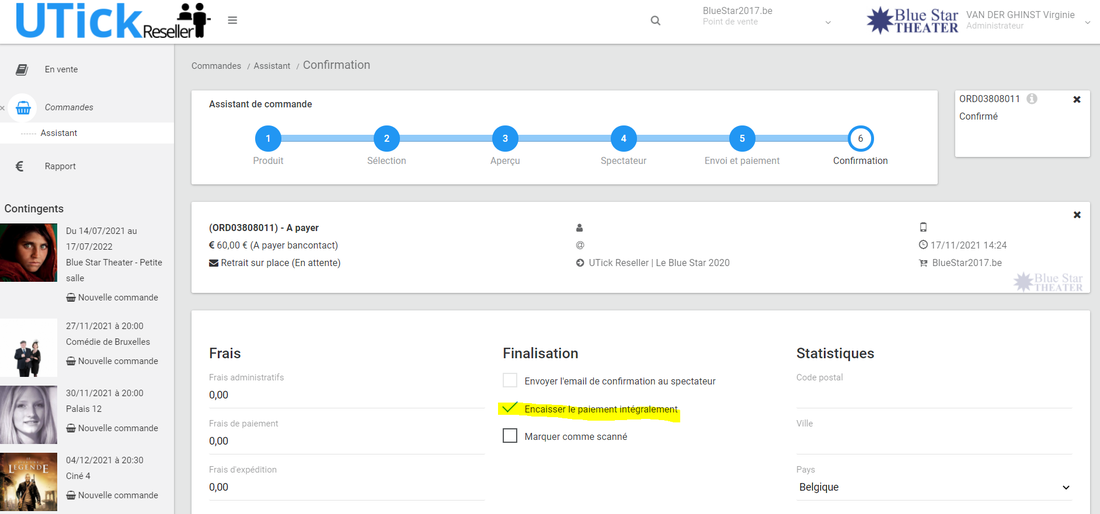Click the hamburger menu icon
This screenshot has height=514, width=1100.
tap(232, 20)
